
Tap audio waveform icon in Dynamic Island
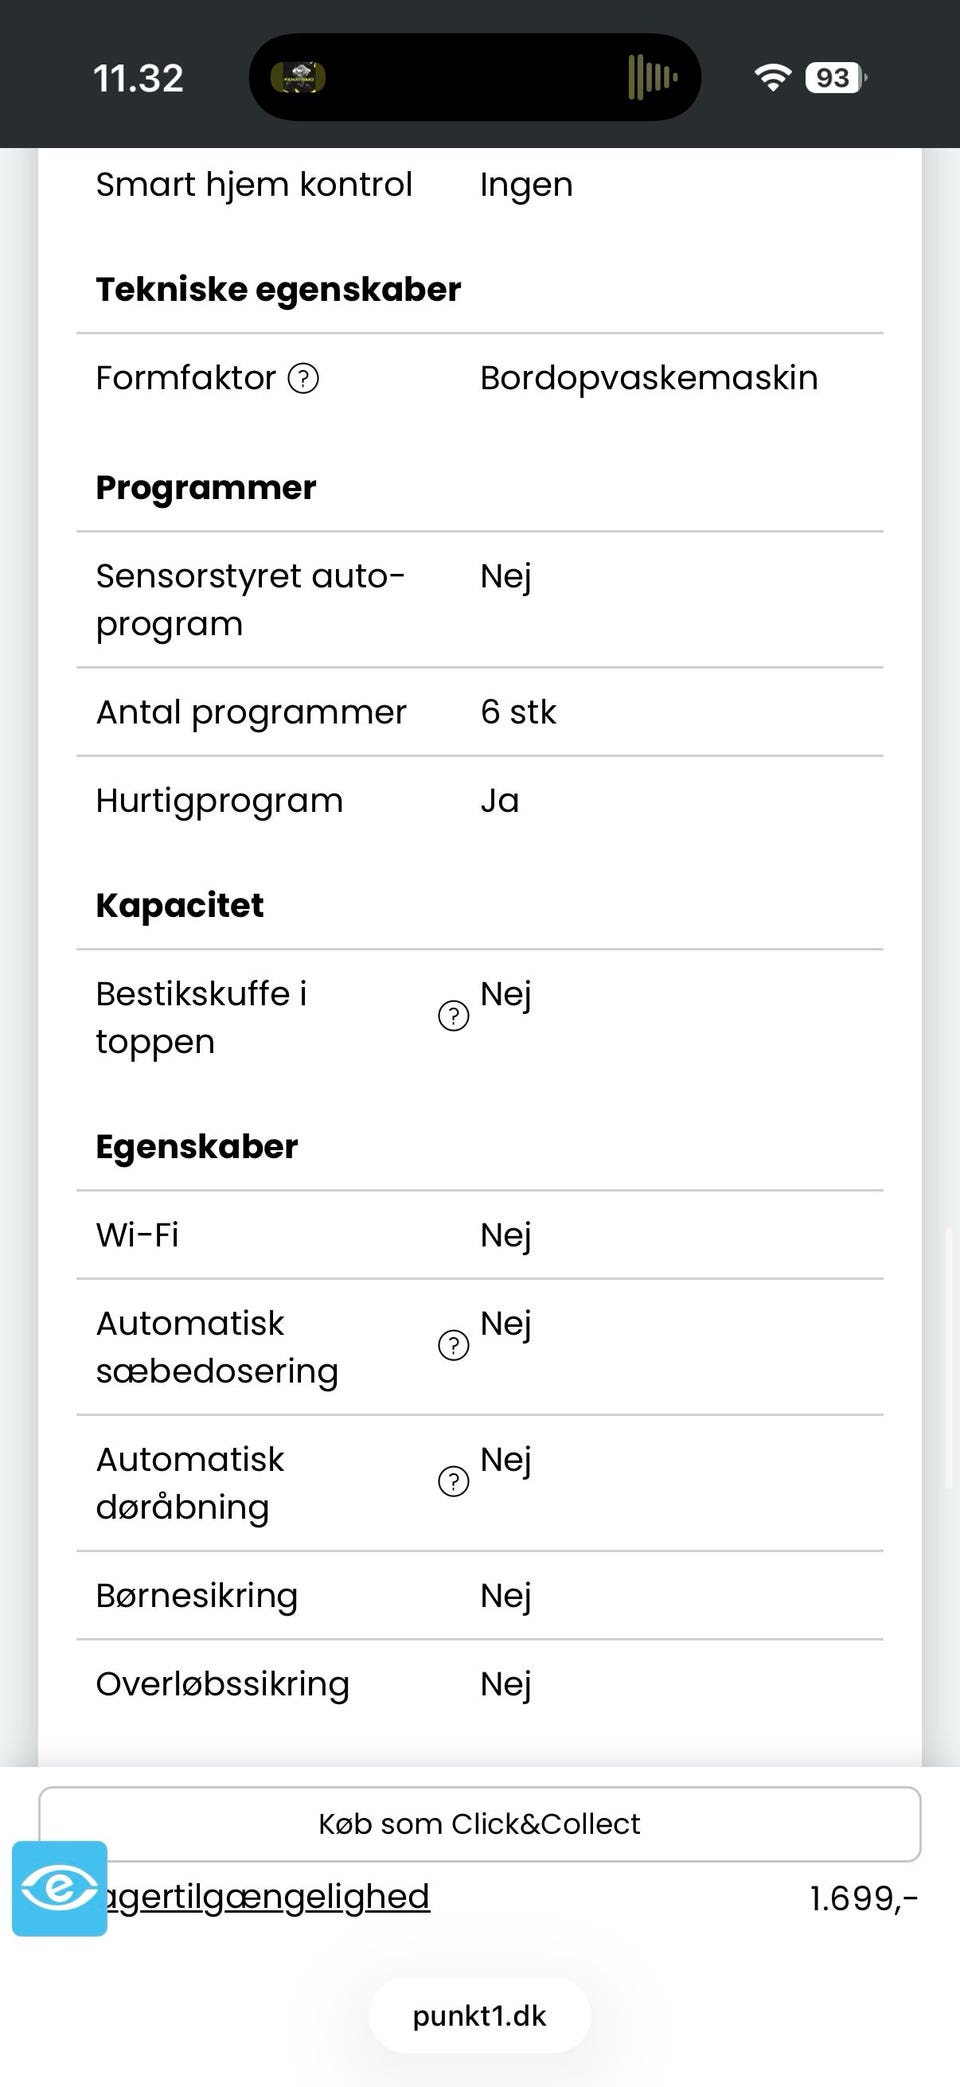[652, 78]
